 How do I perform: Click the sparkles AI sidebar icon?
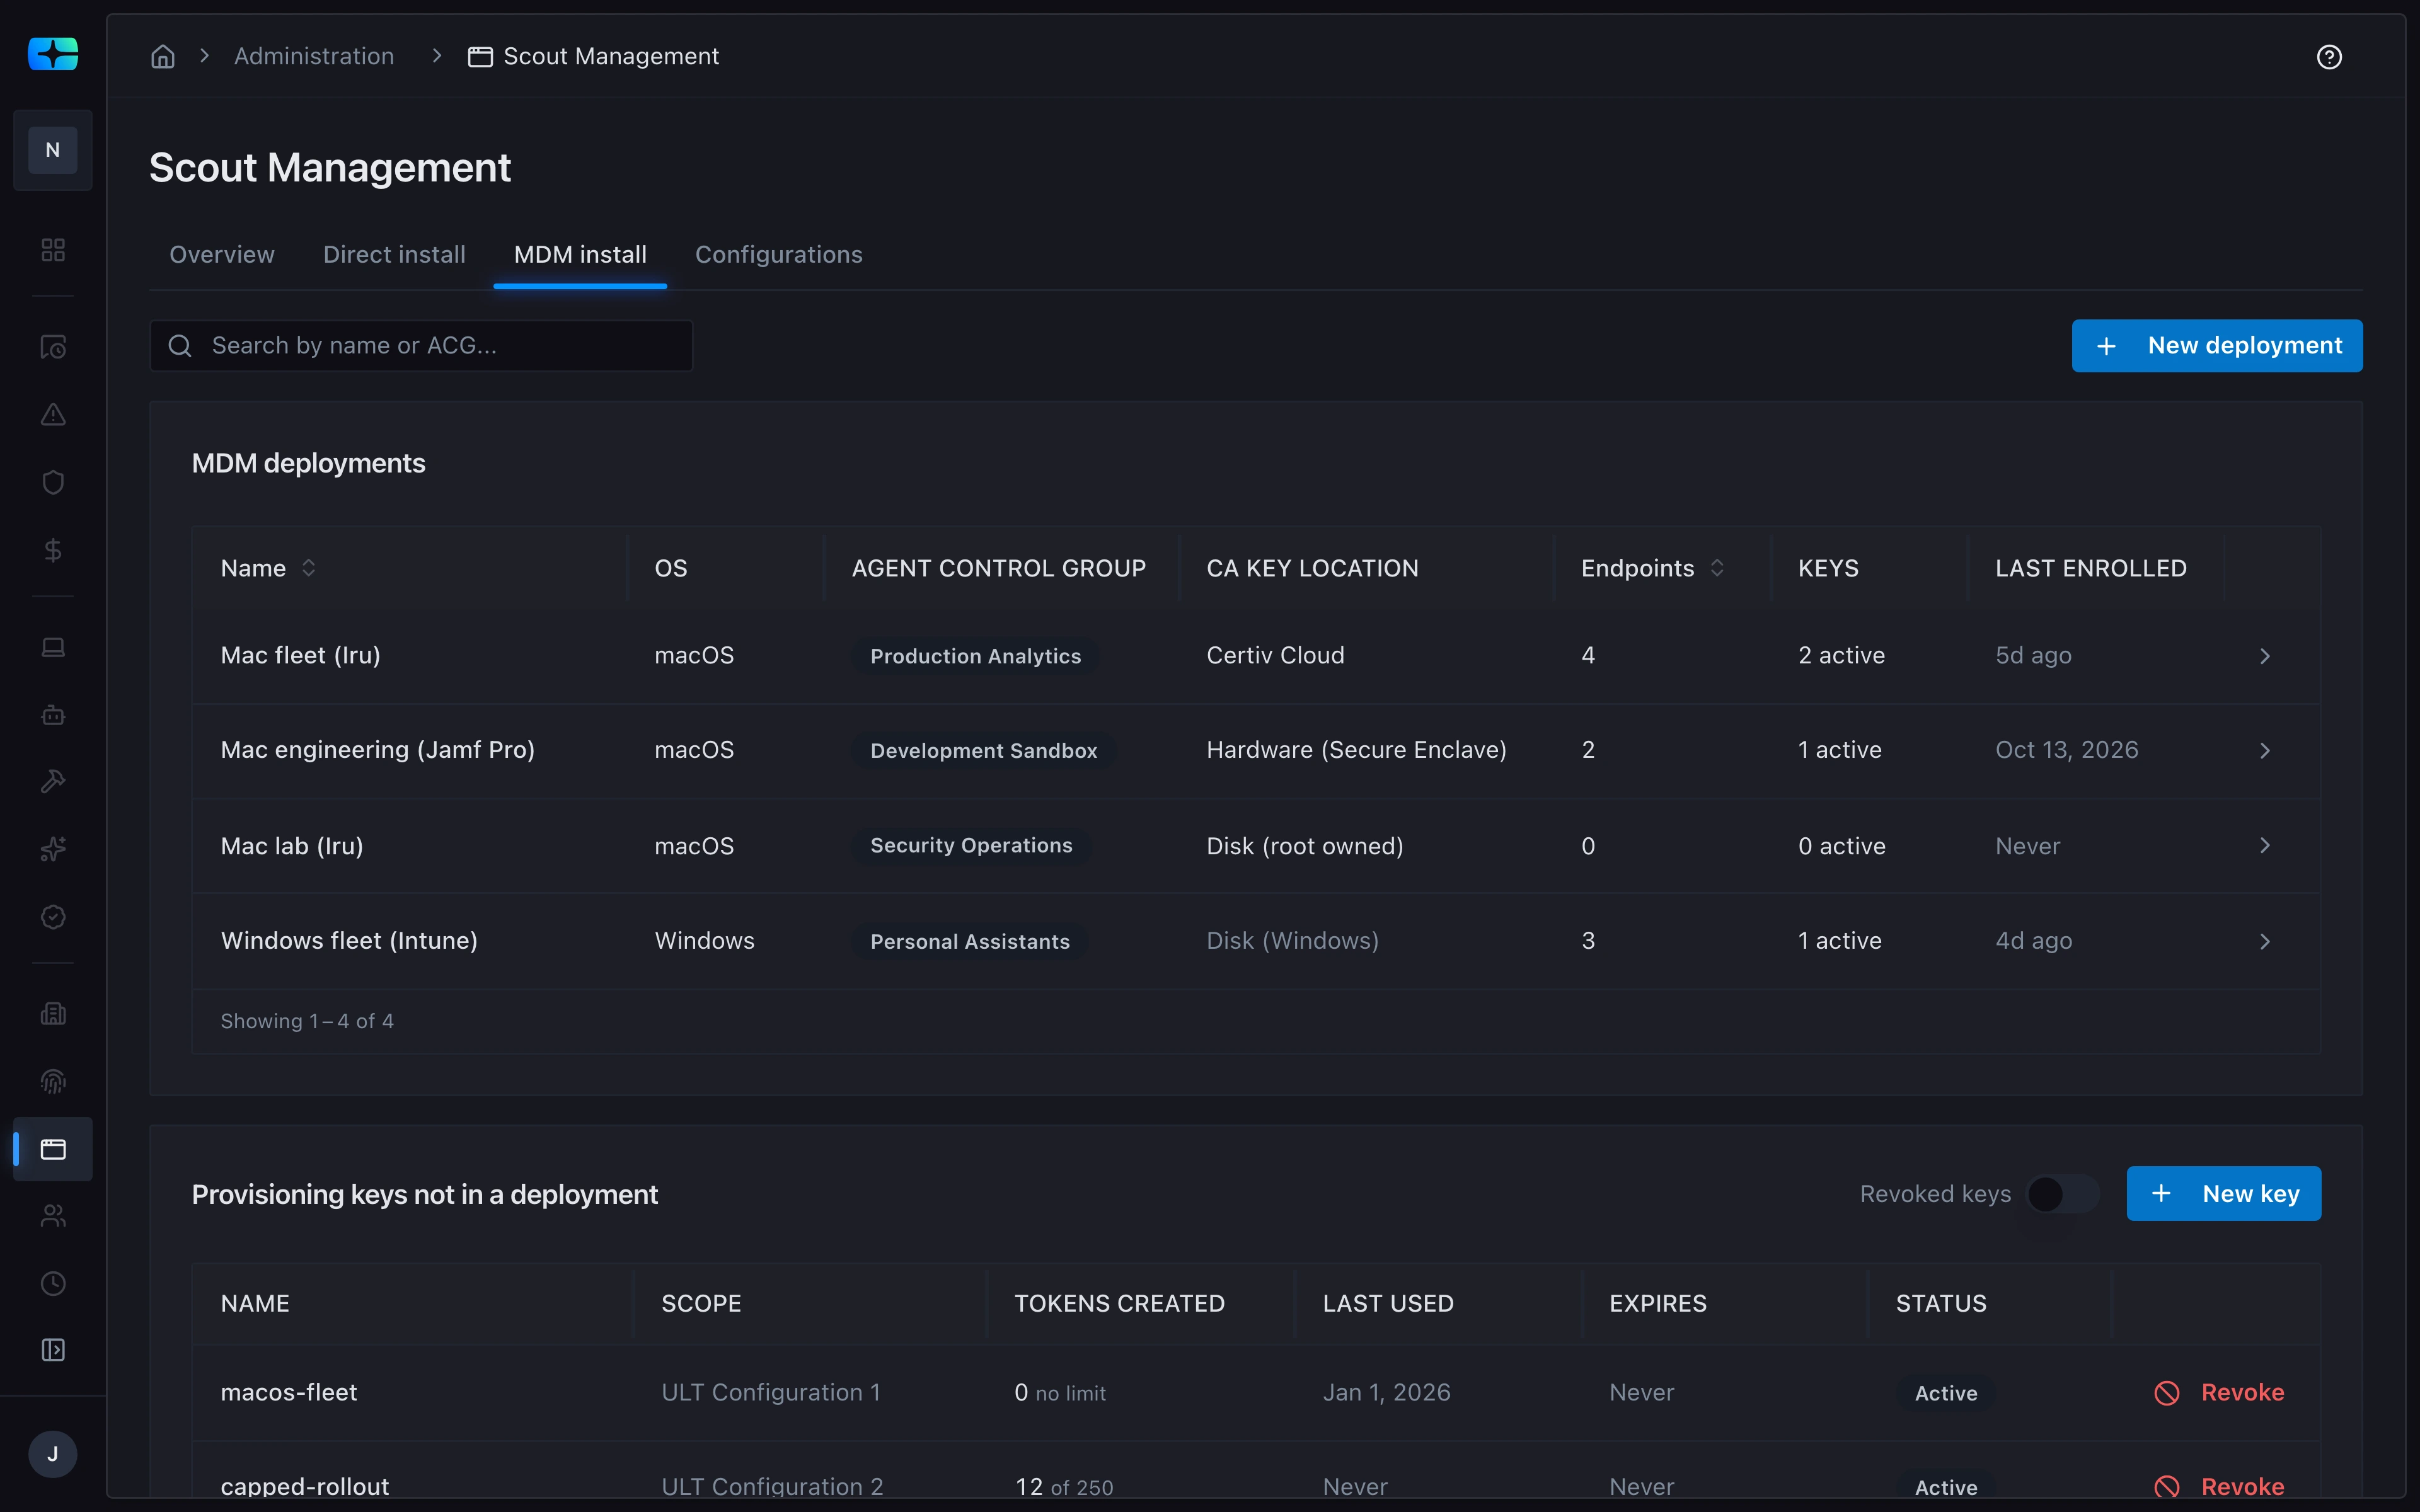click(x=53, y=849)
